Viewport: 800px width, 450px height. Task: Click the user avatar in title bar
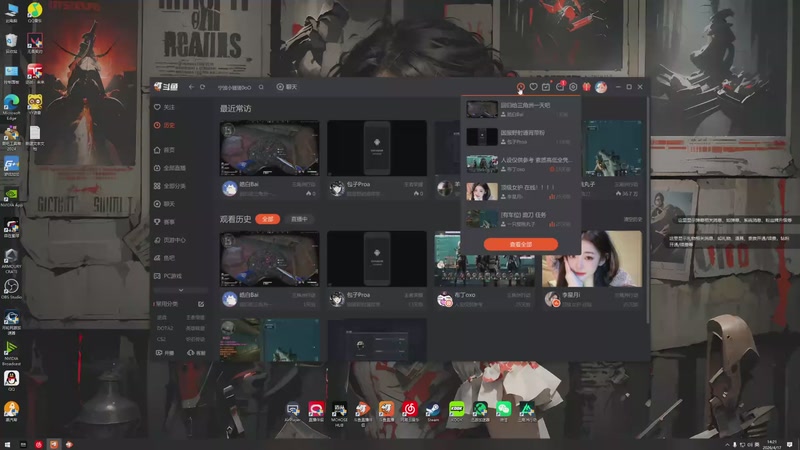click(x=601, y=87)
